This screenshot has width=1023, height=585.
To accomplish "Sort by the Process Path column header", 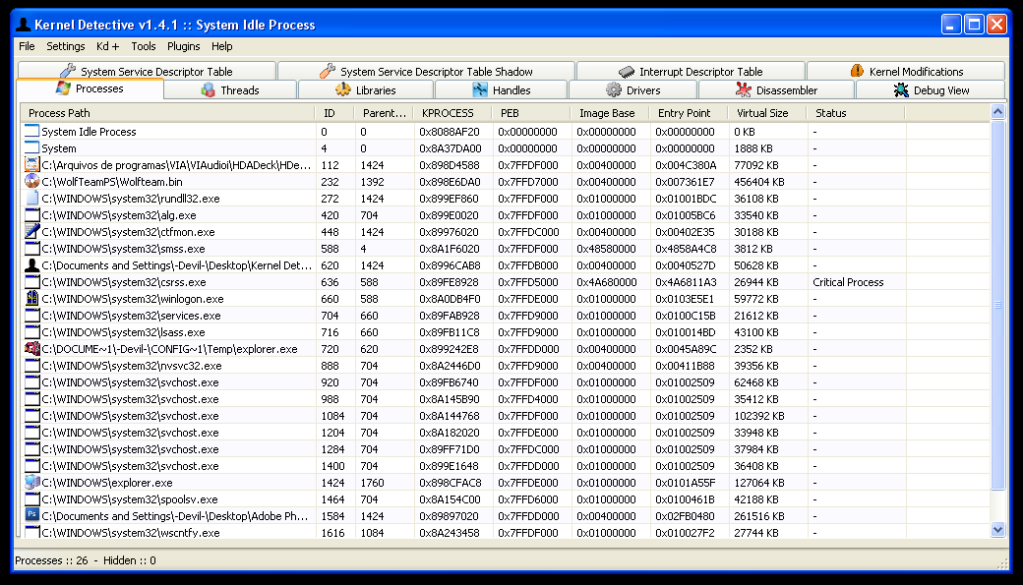I will (60, 113).
